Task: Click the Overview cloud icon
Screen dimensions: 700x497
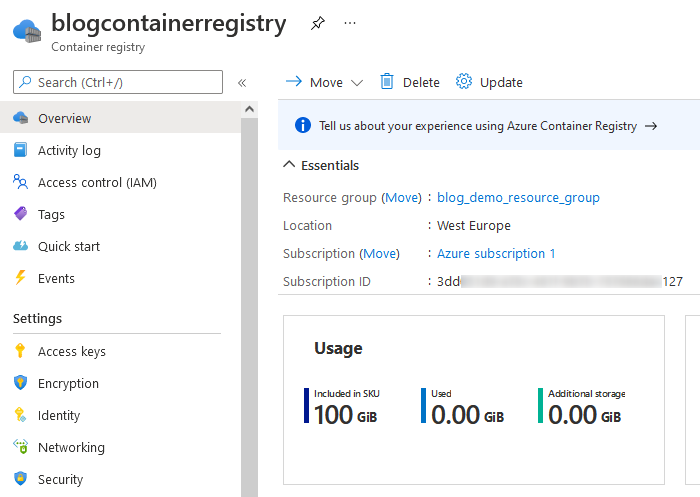Action: [21, 118]
